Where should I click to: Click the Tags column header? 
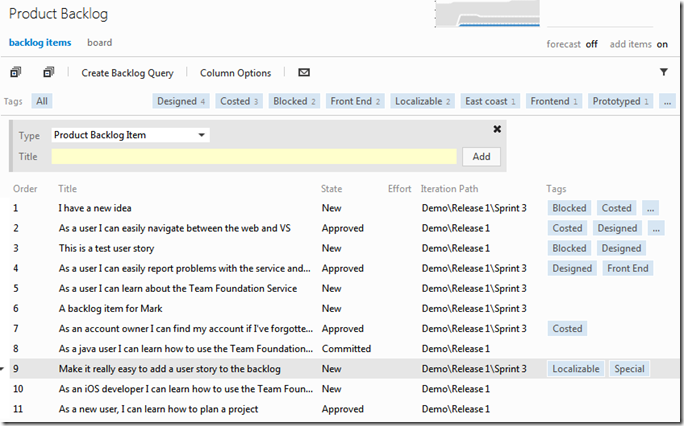click(x=556, y=189)
